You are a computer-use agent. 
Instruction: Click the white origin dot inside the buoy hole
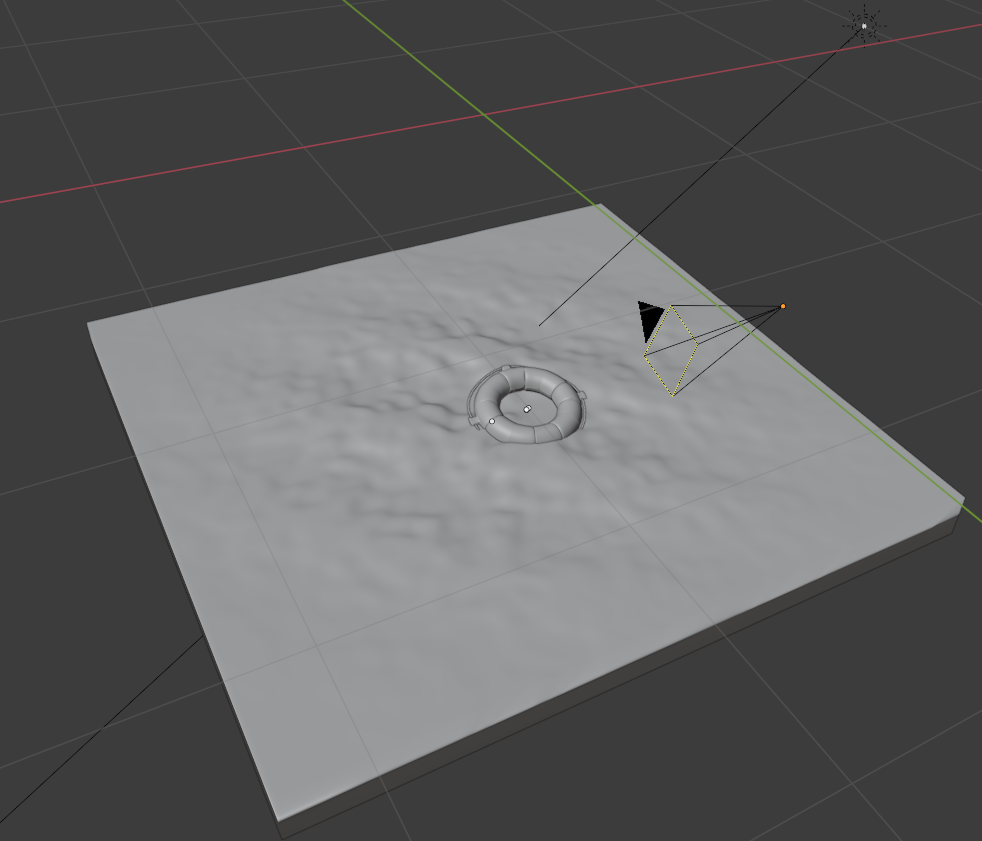click(x=527, y=409)
